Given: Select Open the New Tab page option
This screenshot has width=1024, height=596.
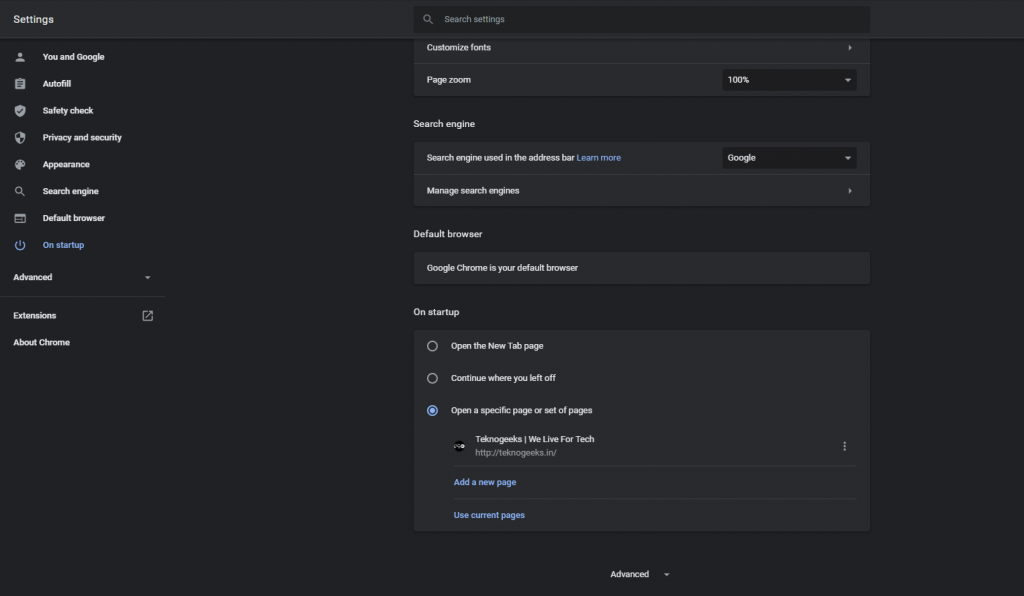Looking at the screenshot, I should tap(432, 346).
